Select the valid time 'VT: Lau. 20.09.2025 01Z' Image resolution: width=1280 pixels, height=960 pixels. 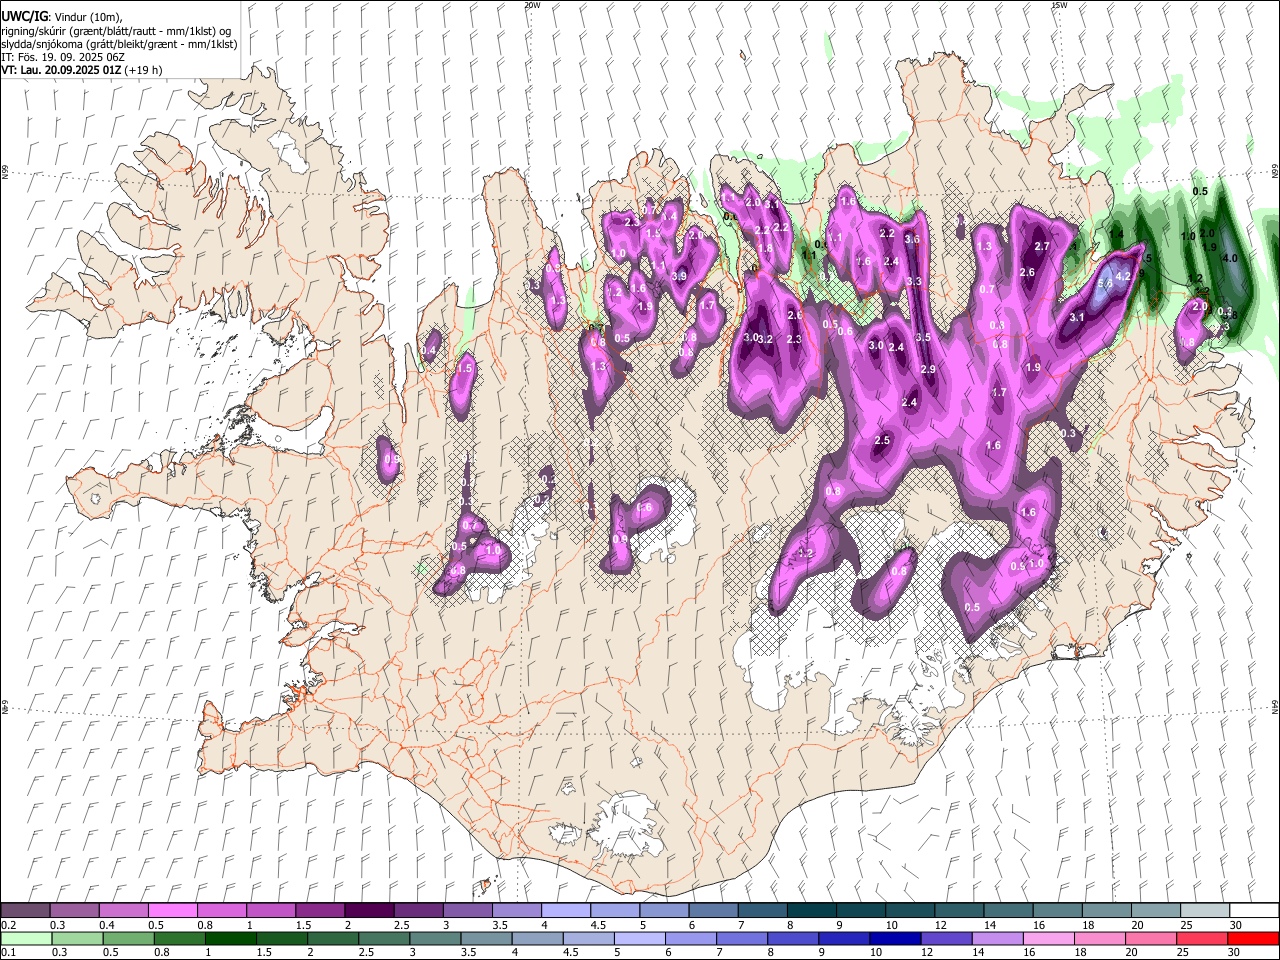click(61, 70)
